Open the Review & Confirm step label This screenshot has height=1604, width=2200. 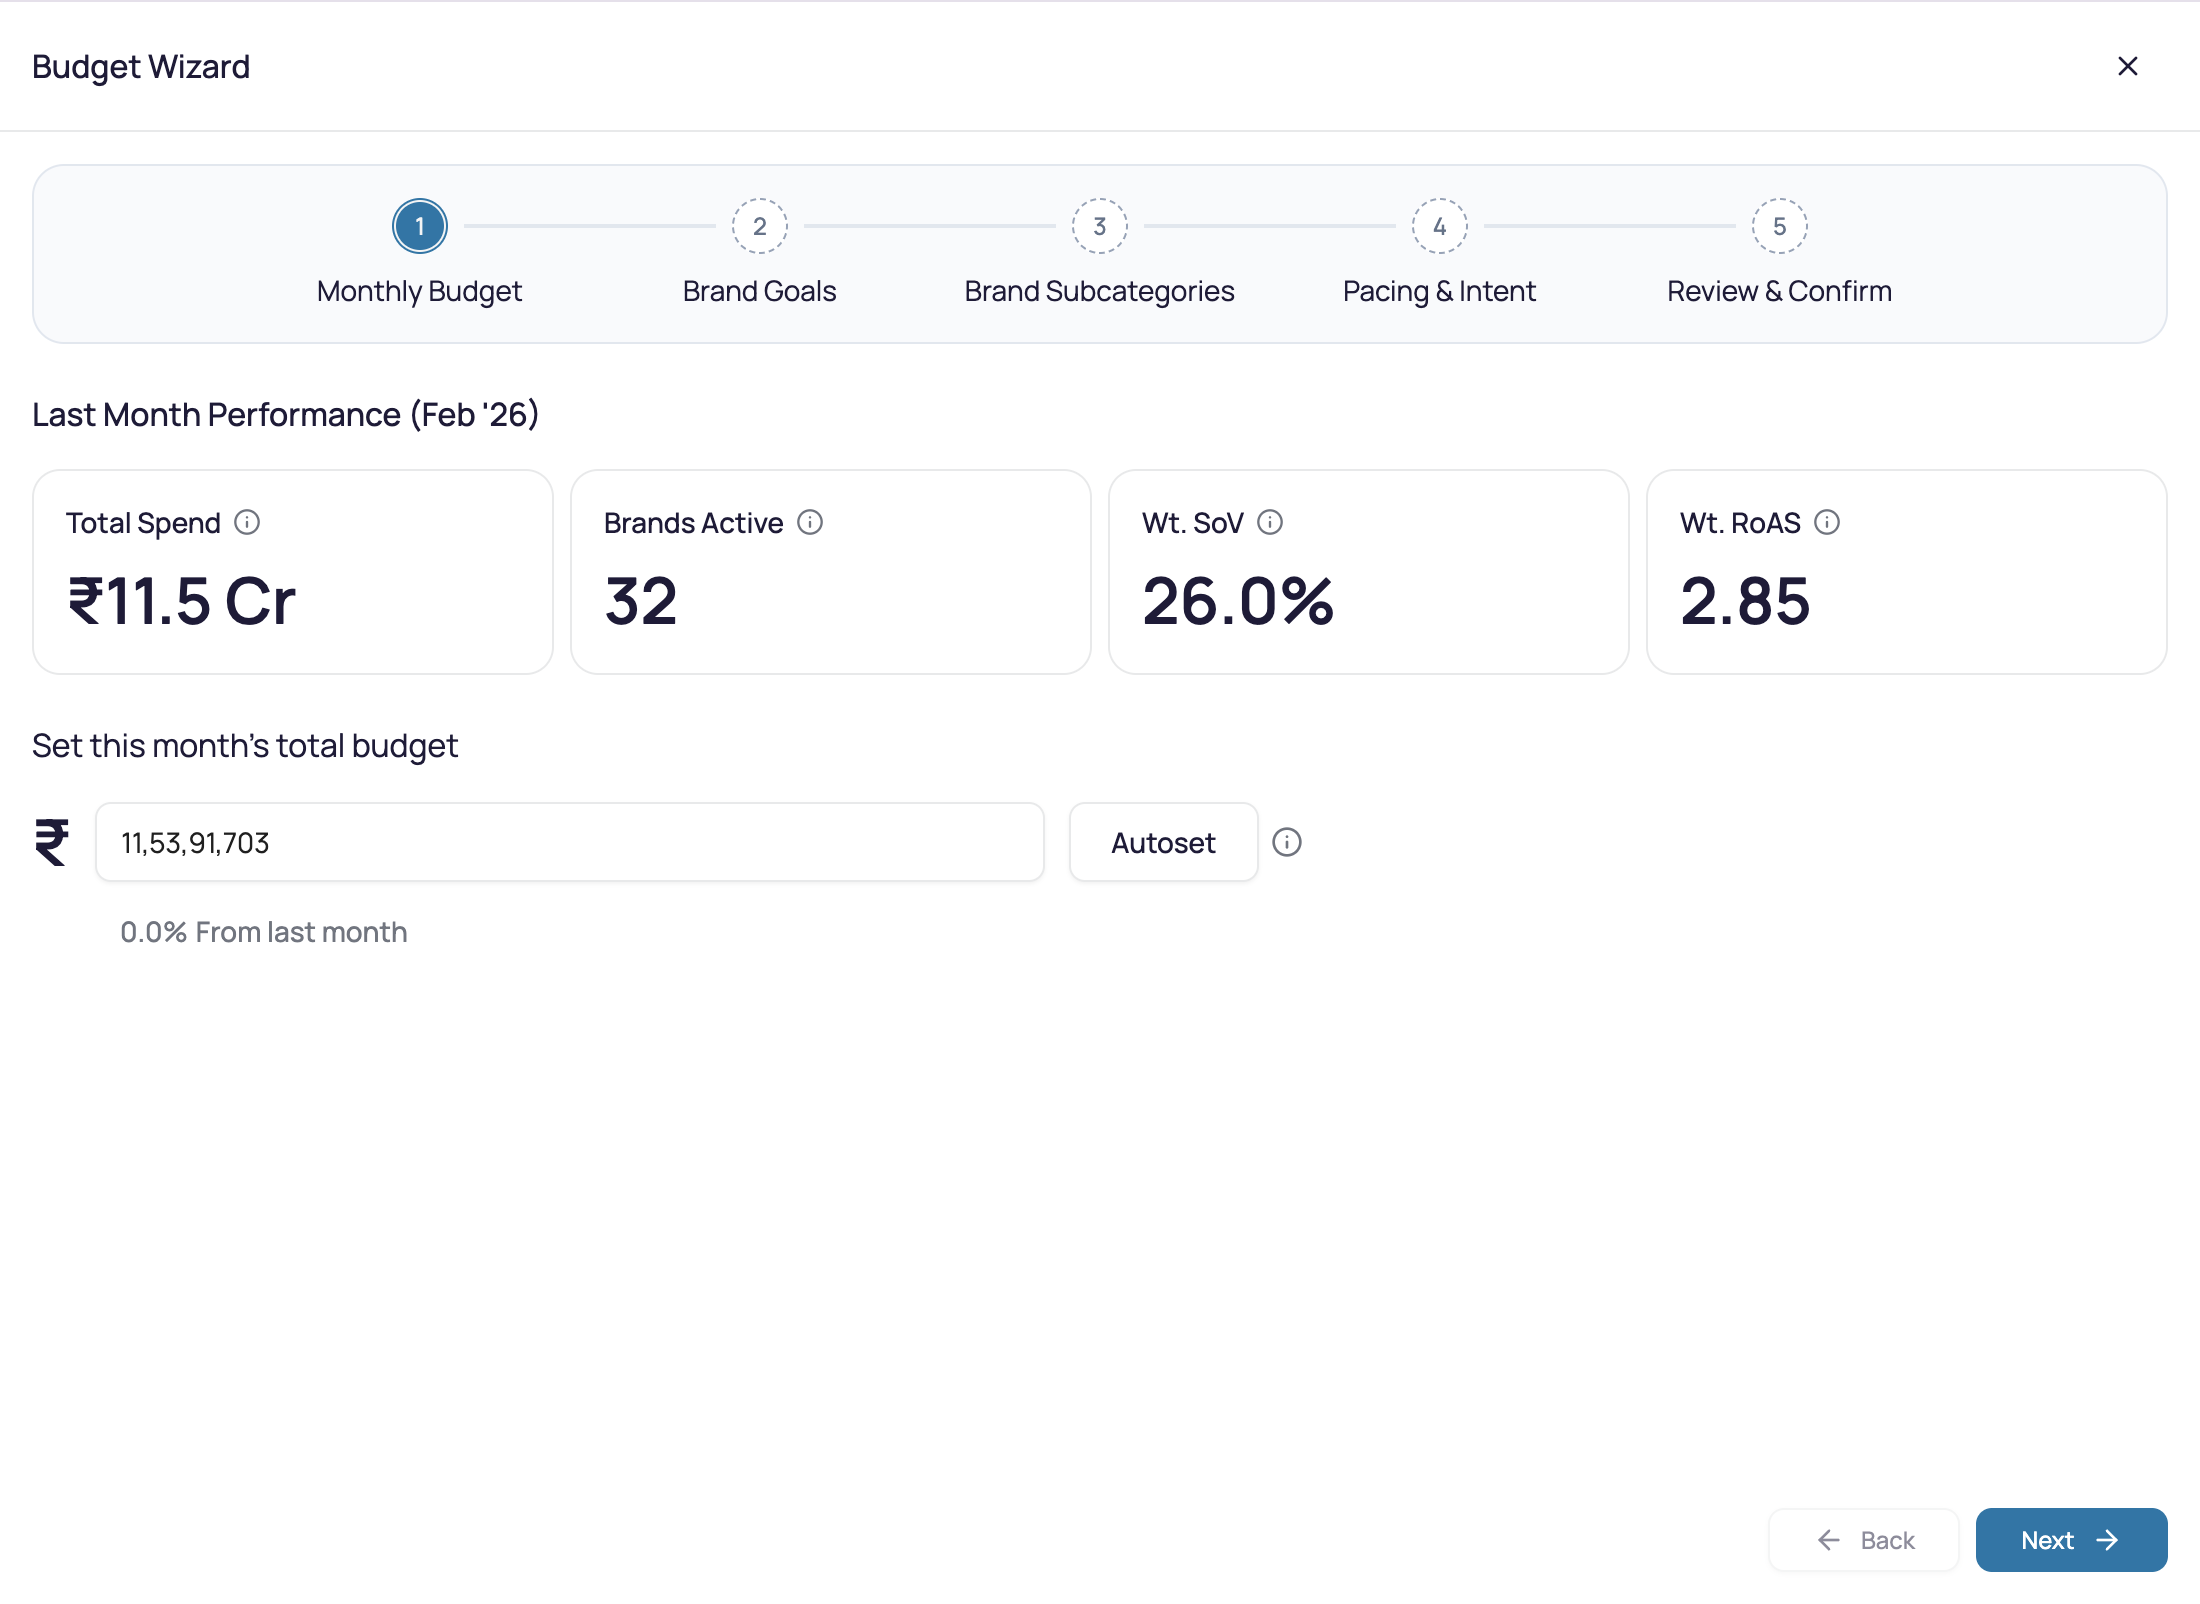coord(1780,291)
